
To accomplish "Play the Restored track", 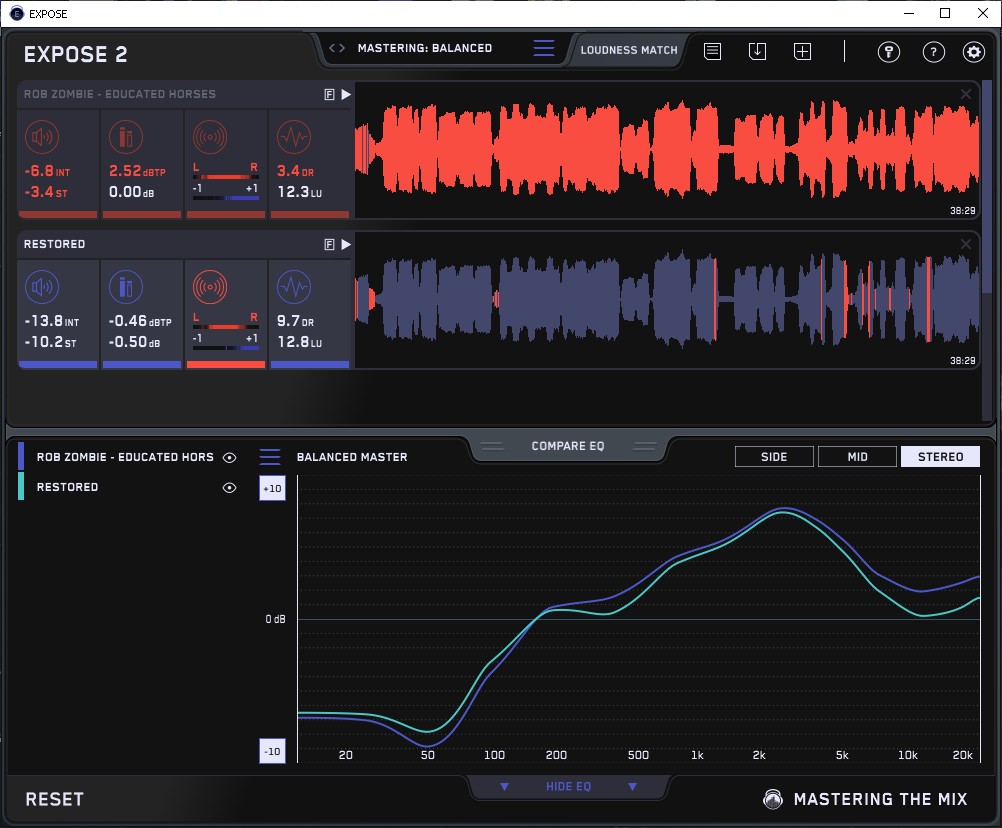I will 346,244.
